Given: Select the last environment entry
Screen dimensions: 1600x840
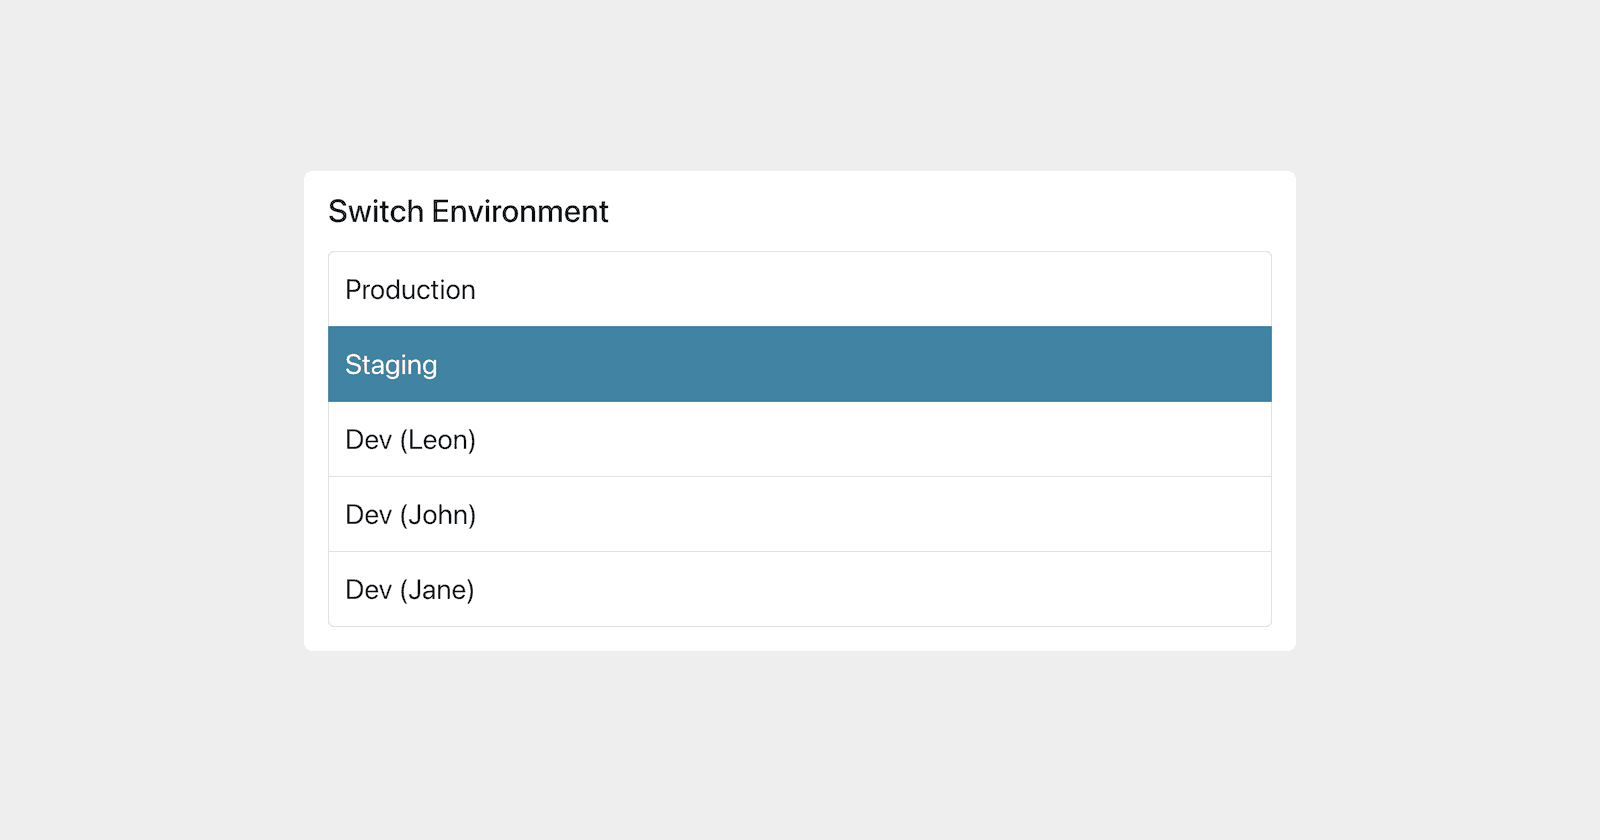Looking at the screenshot, I should click(800, 589).
